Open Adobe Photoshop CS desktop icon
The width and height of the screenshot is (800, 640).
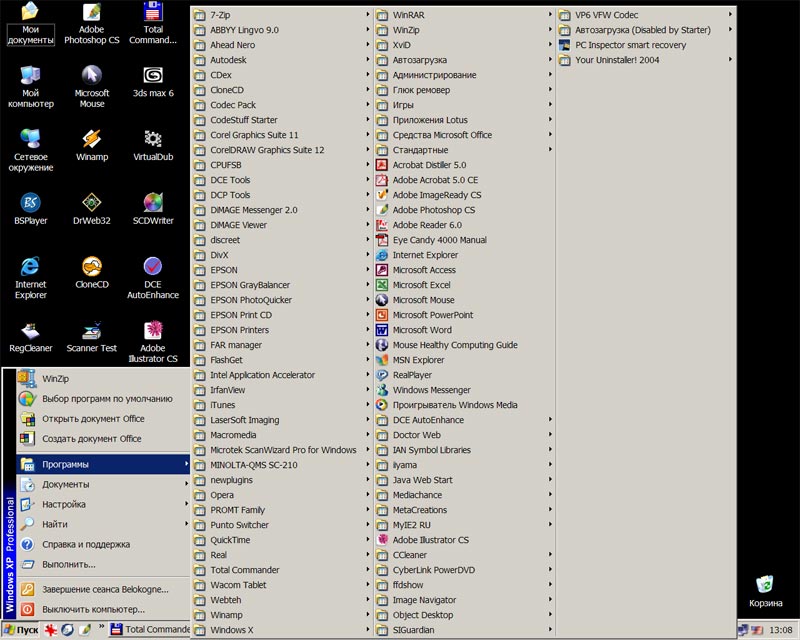(x=92, y=24)
